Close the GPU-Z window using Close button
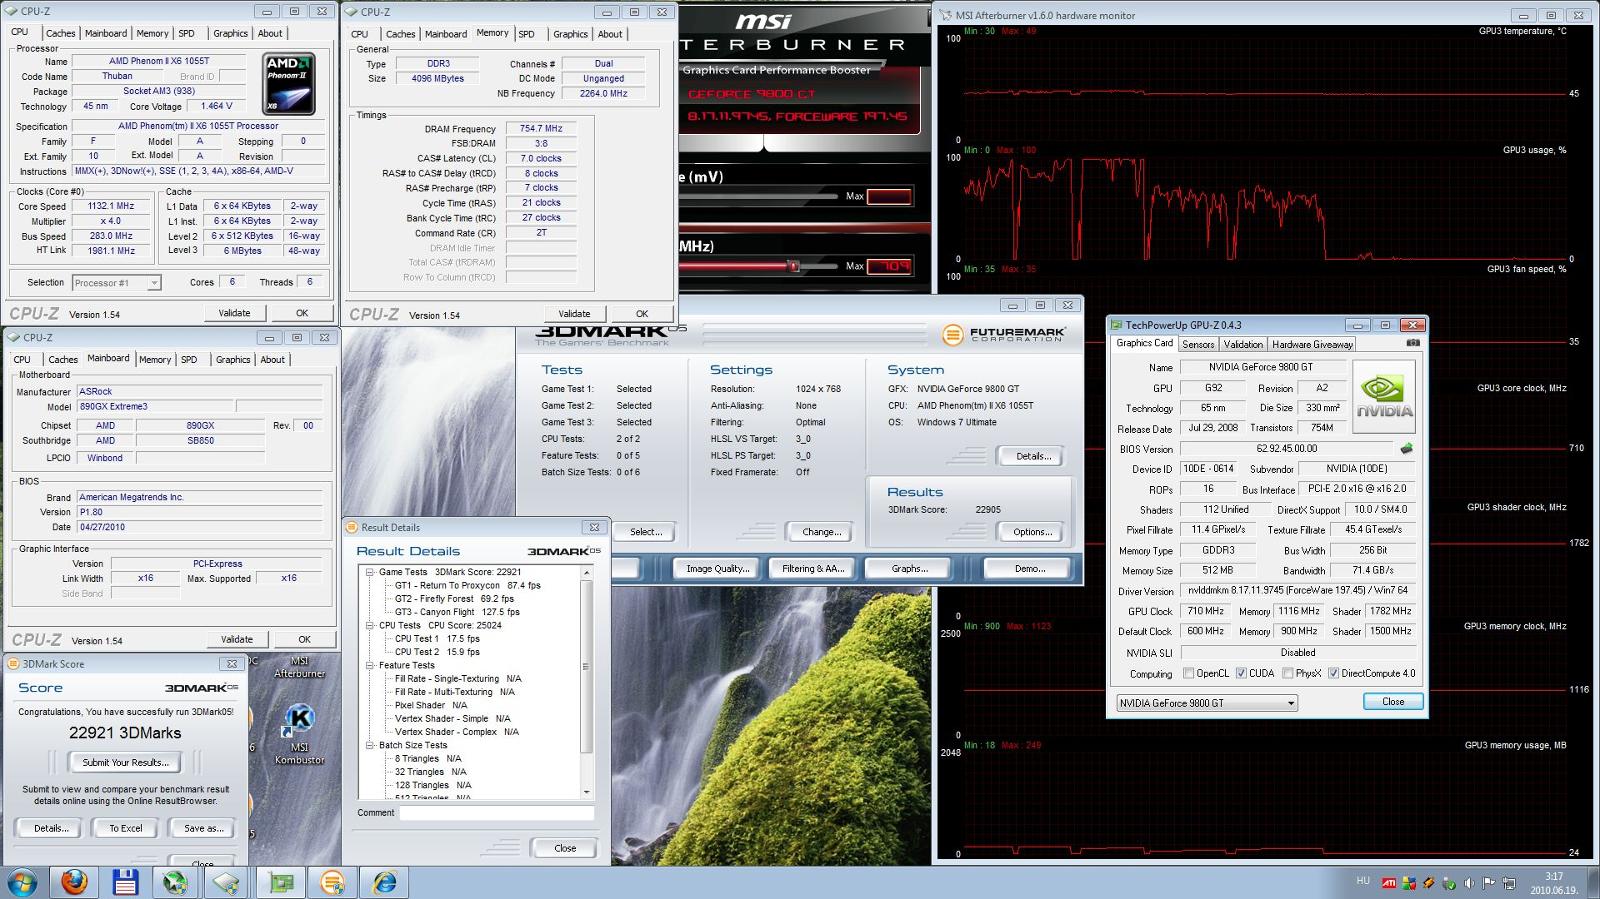The image size is (1600, 899). point(1393,701)
